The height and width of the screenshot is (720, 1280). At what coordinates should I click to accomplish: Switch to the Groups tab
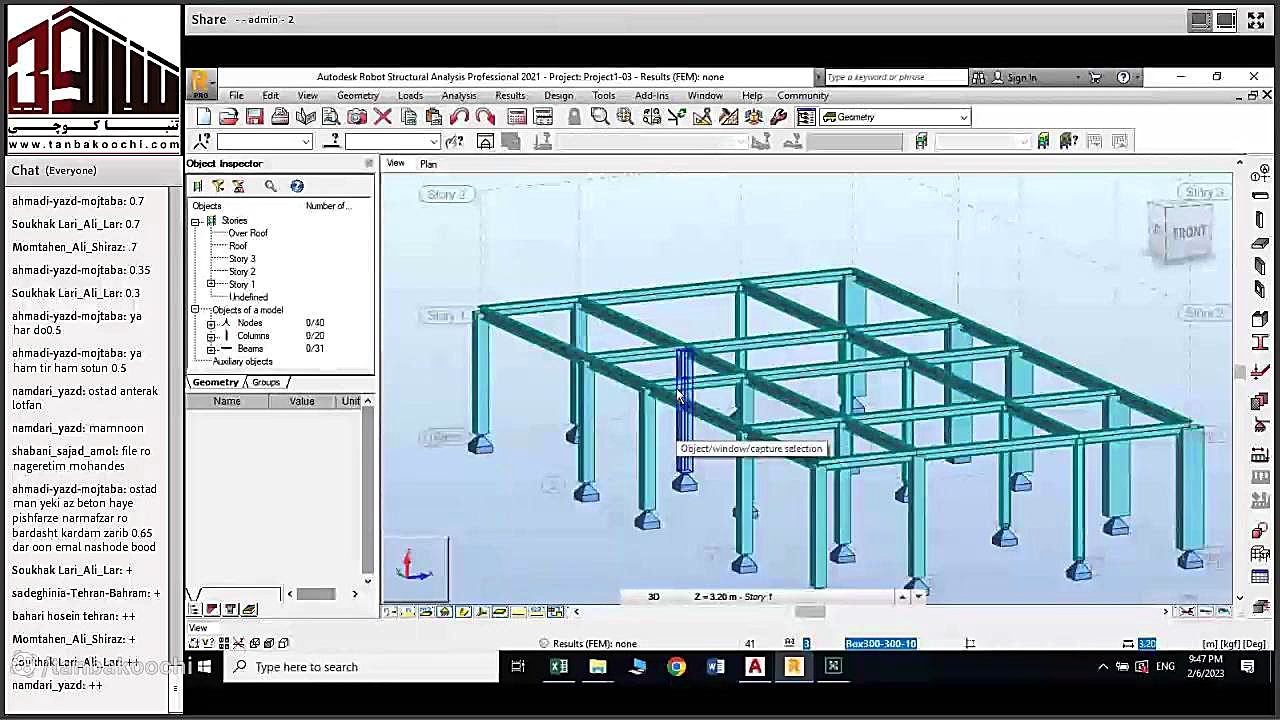(266, 382)
